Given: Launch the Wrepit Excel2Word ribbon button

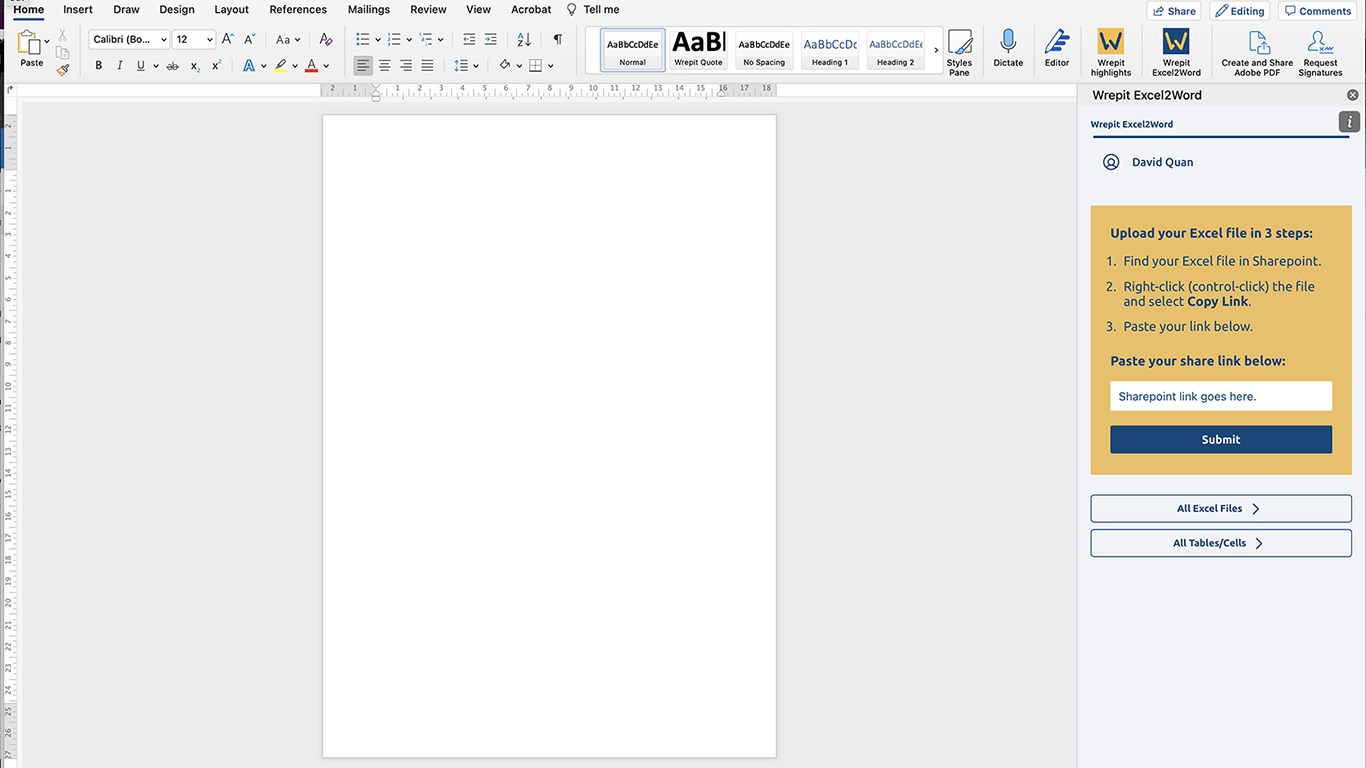Looking at the screenshot, I should (1176, 53).
